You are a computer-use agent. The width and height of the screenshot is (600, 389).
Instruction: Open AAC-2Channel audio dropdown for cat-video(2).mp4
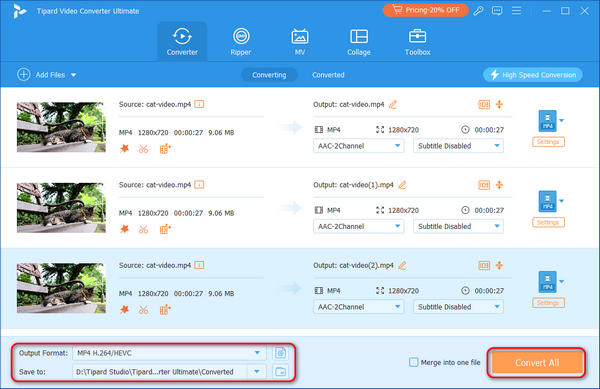coord(359,307)
